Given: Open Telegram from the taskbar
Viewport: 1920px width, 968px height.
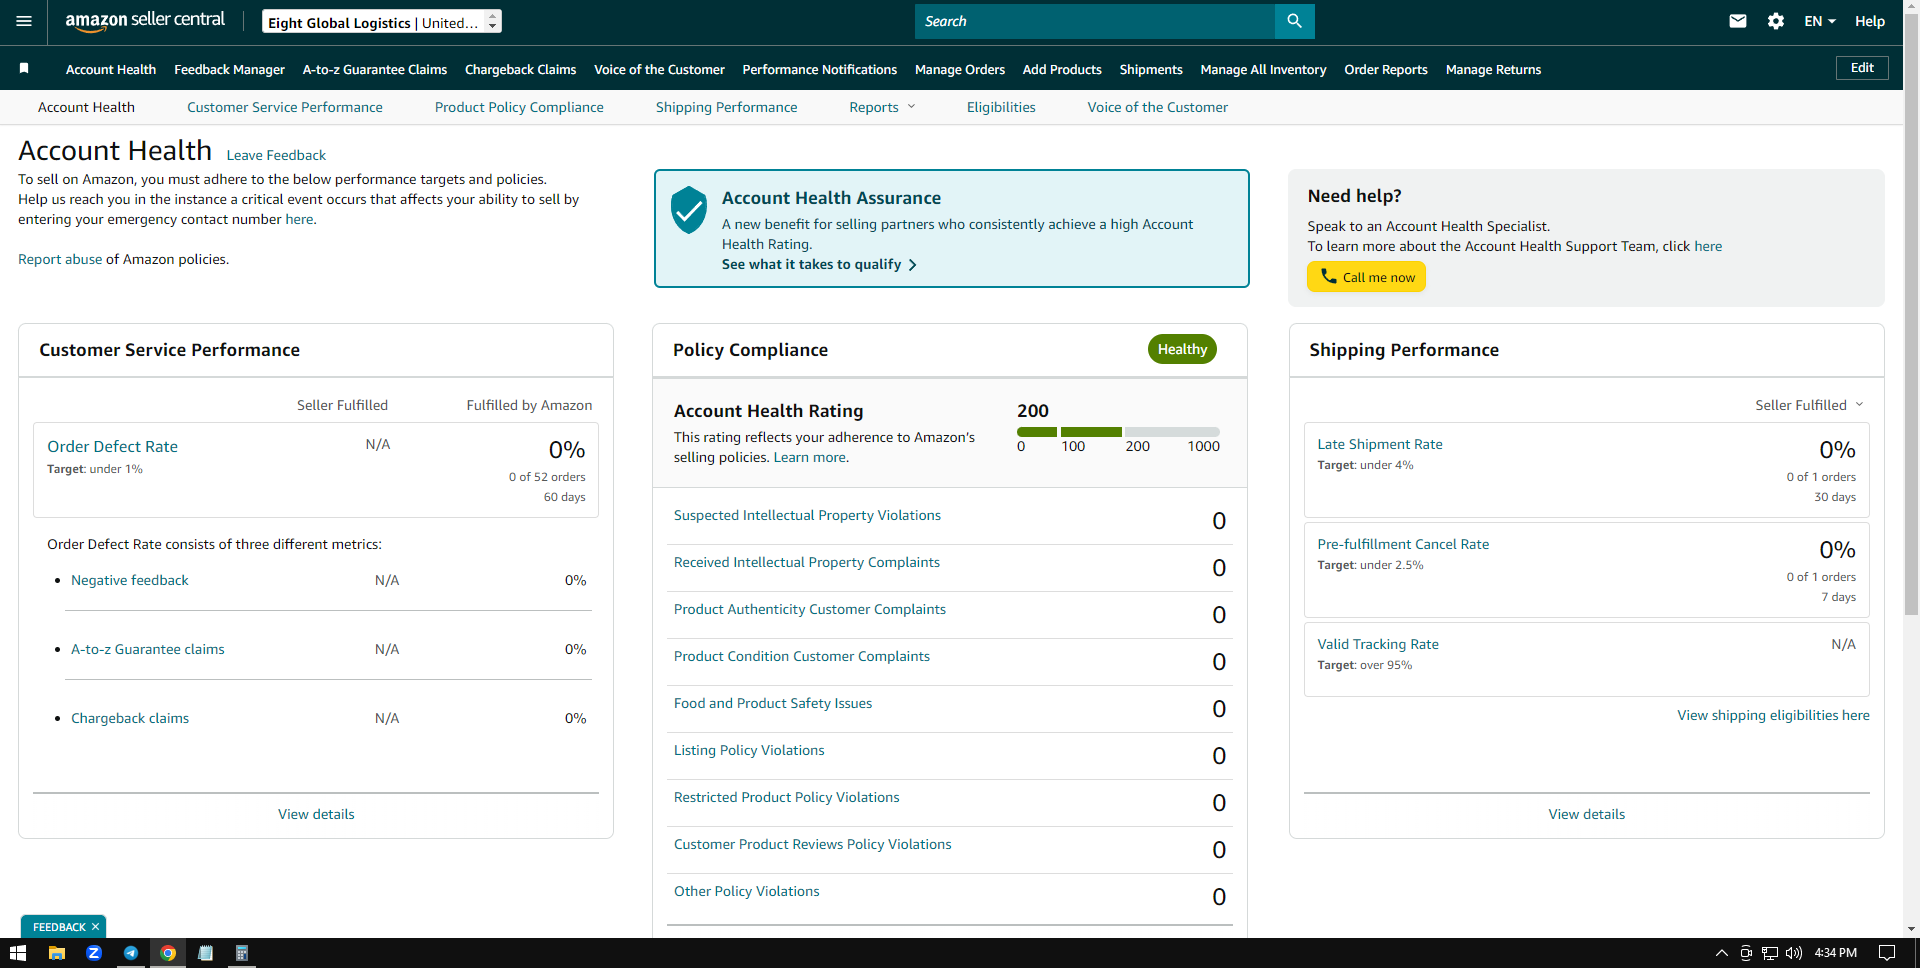Looking at the screenshot, I should (131, 953).
